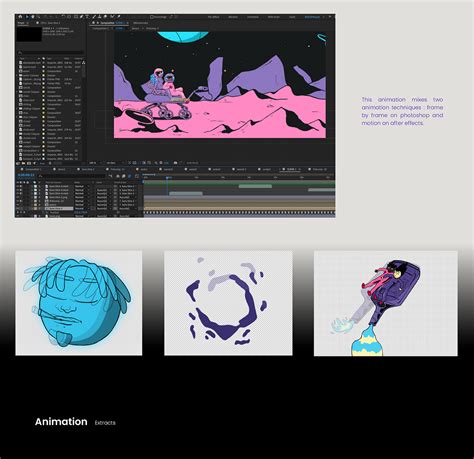This screenshot has width=474, height=459.
Task: Click the paragraph about two animation techniques
Action: tap(402, 111)
